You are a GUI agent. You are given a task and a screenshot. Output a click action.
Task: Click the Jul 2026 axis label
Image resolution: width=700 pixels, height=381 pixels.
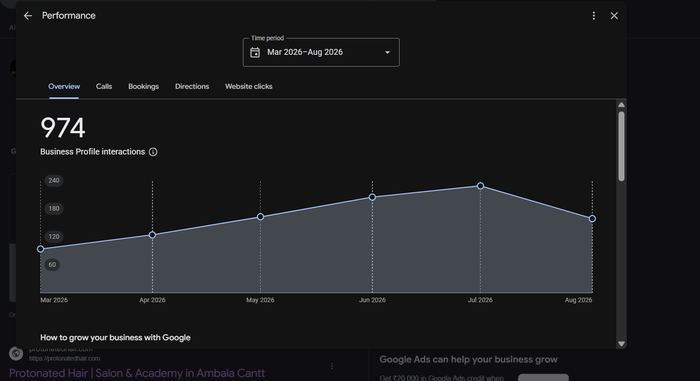[x=480, y=300]
